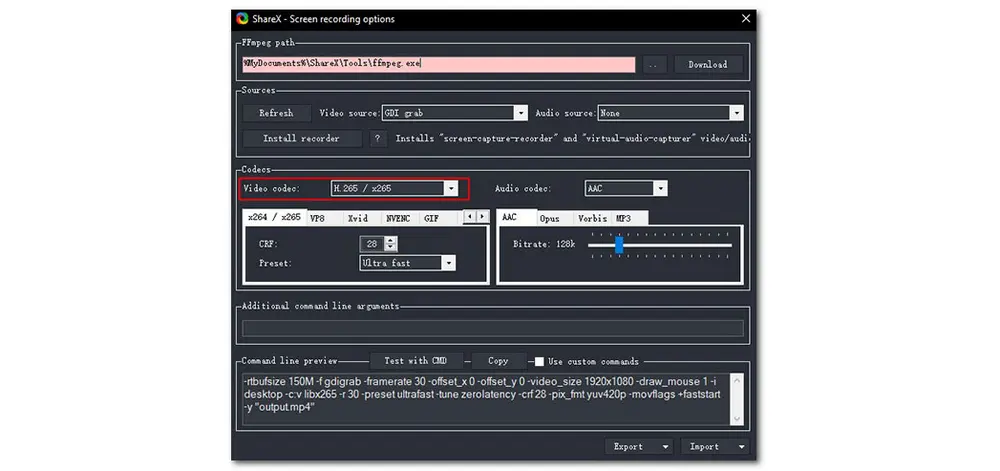This screenshot has height=471, width=1000.
Task: Click the question mark help button
Action: coord(377,139)
